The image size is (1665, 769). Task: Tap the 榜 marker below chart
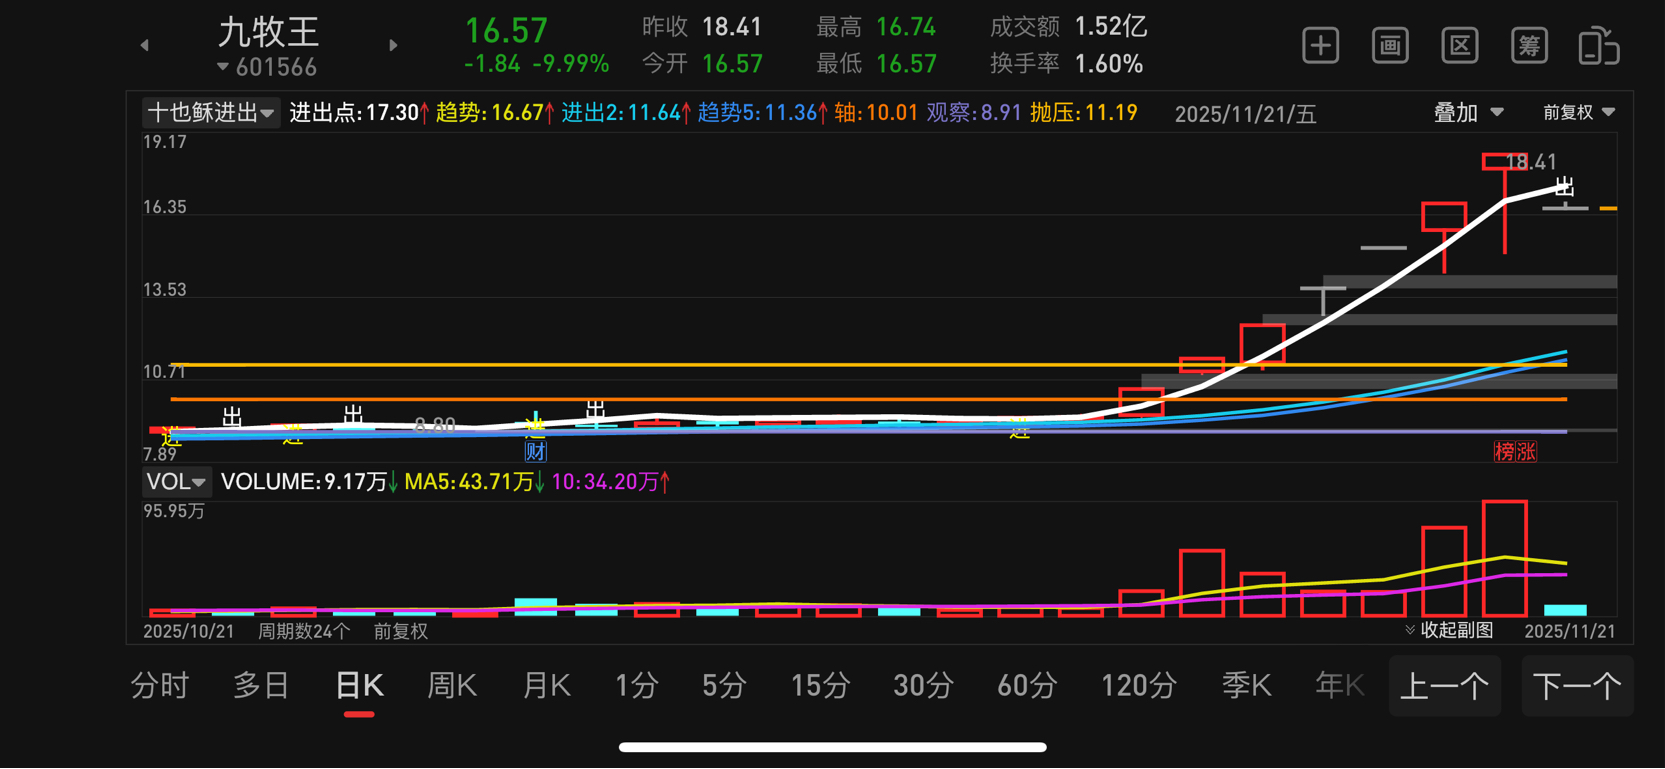[x=1503, y=452]
